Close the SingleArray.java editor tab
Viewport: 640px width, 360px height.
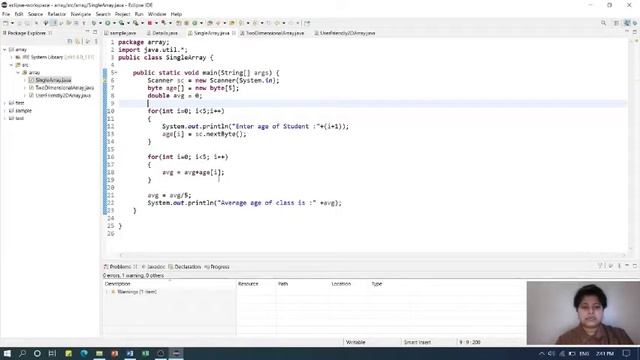coord(234,33)
